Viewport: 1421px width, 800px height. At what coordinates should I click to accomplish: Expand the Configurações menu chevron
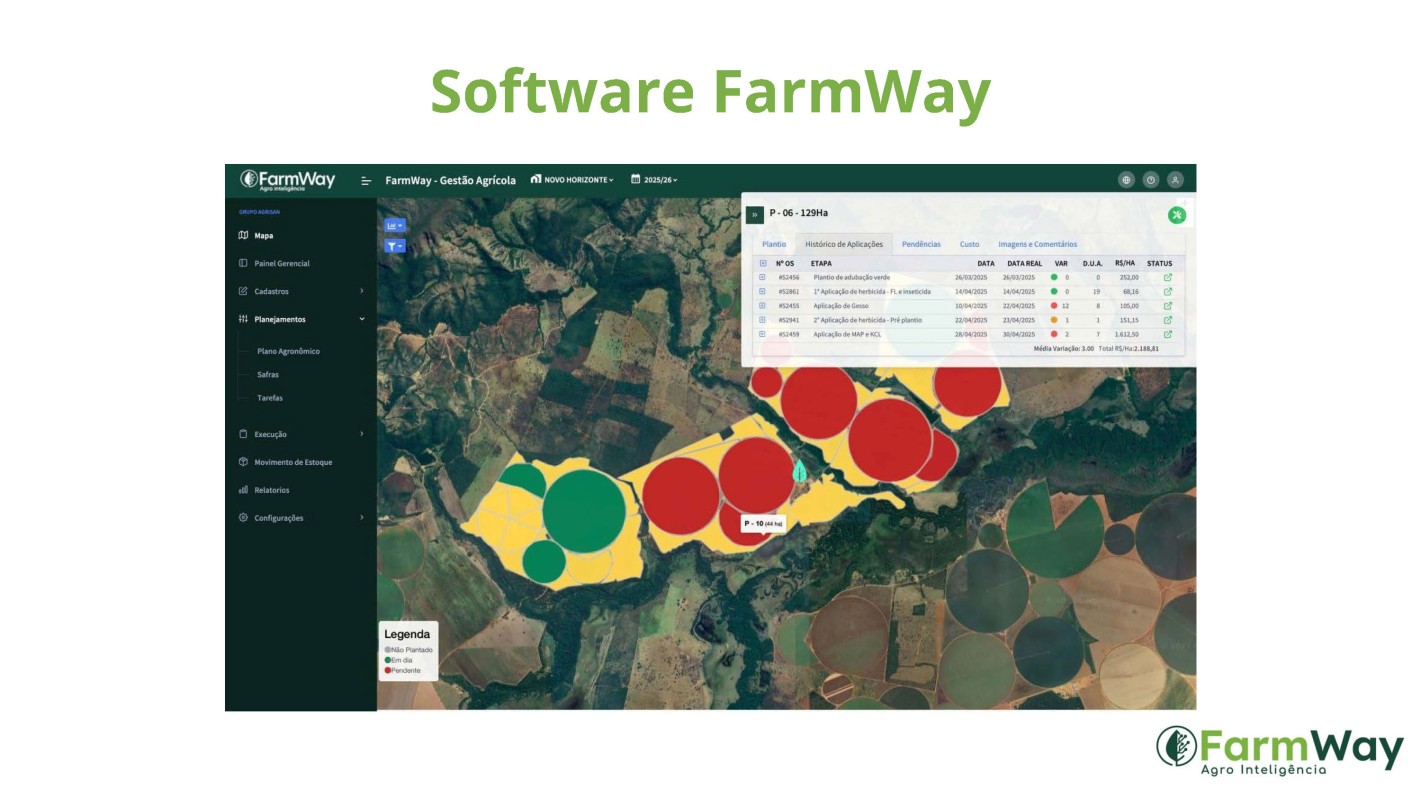tap(362, 518)
